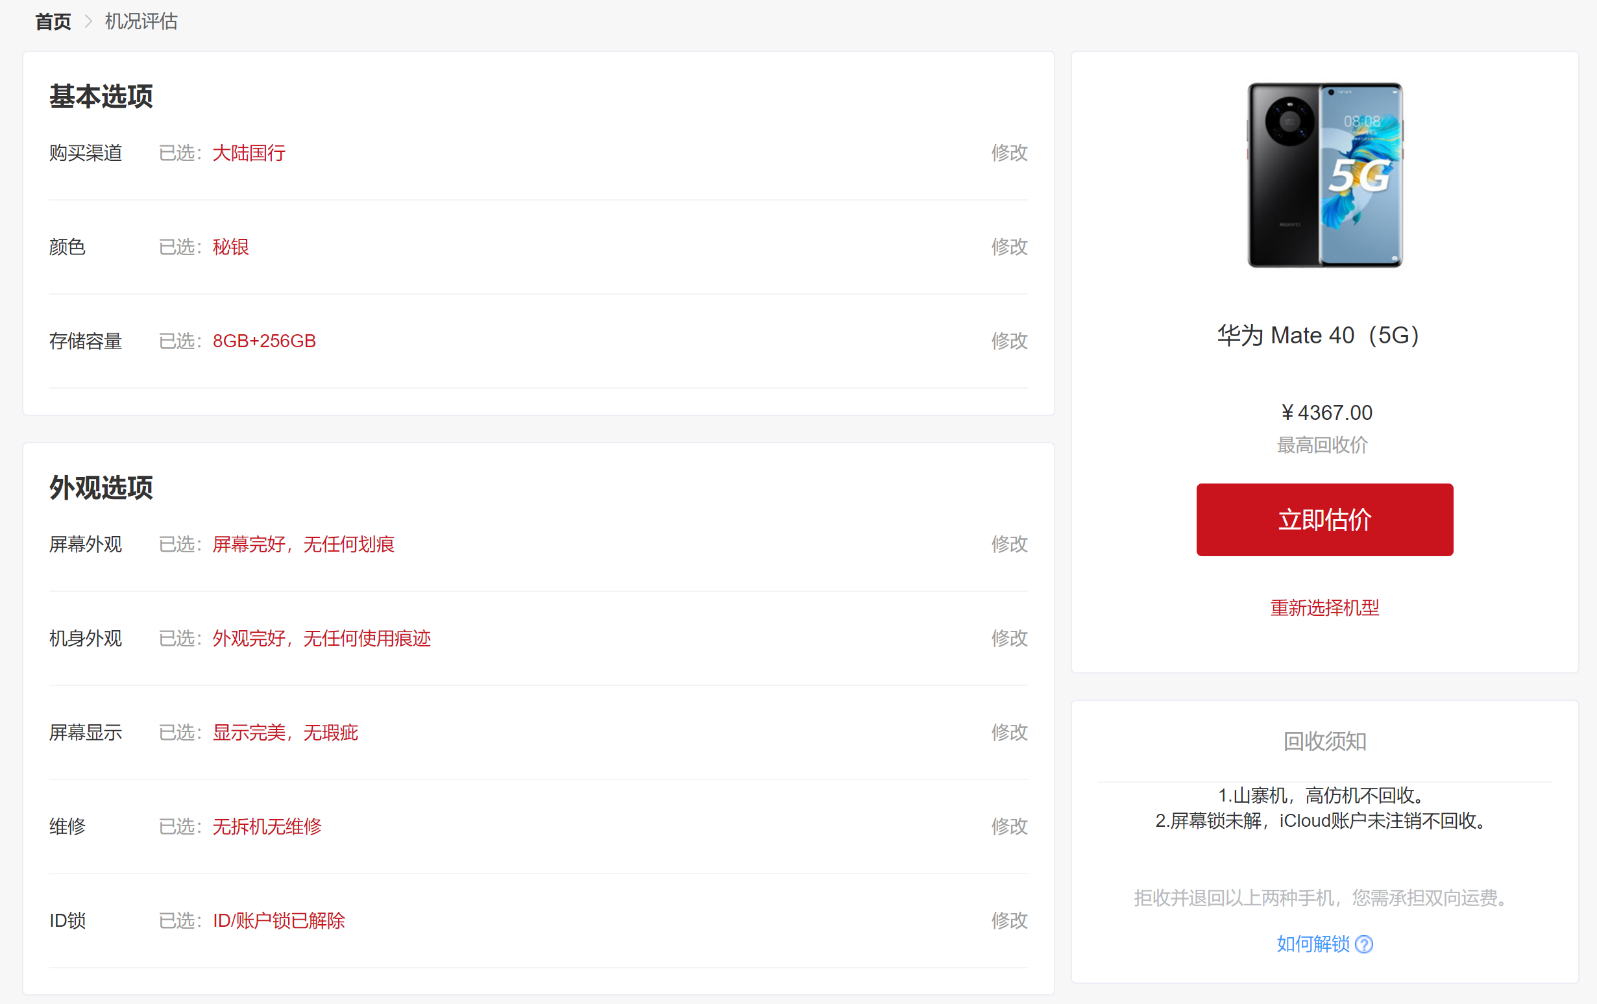Click the 外观选项 heading
This screenshot has width=1597, height=1004.
coord(101,487)
